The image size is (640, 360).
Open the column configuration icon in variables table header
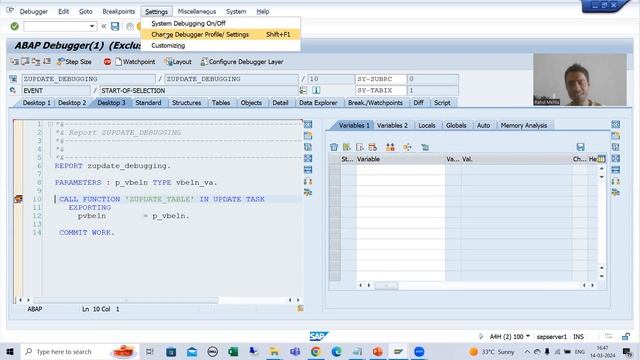point(601,159)
